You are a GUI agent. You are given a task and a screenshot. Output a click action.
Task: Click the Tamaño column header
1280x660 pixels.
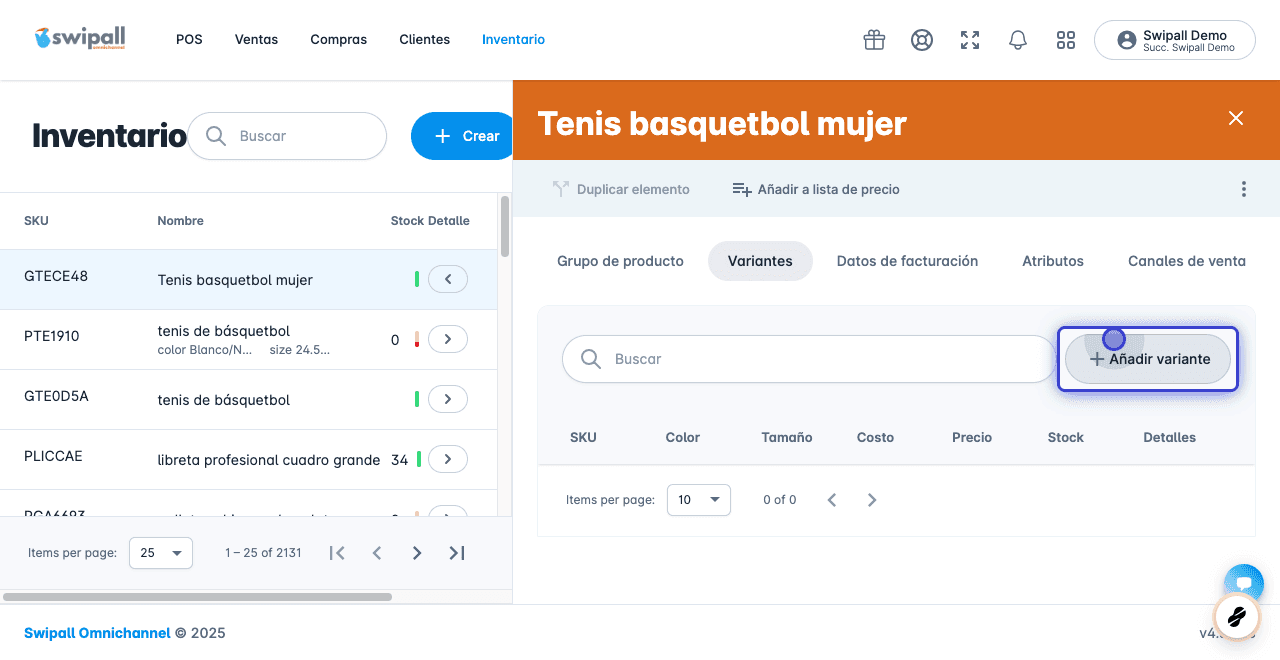[787, 437]
